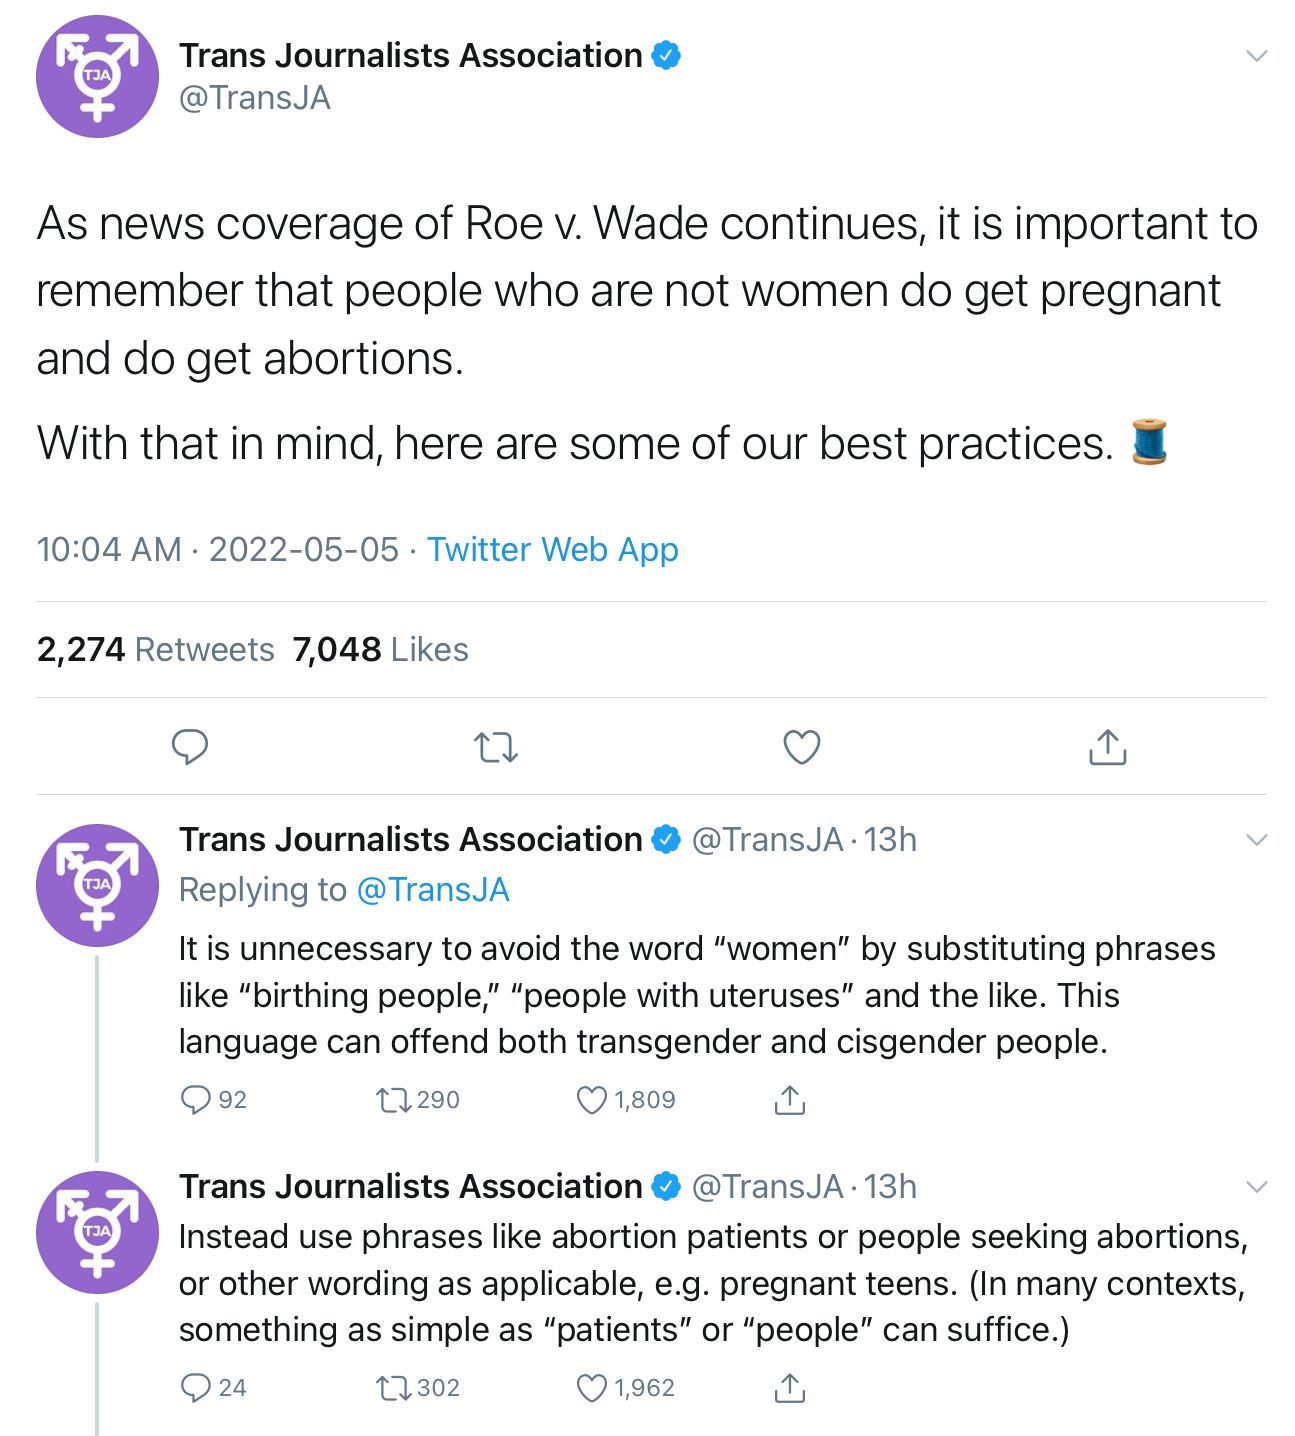Reply to the tweet with 92 replies
This screenshot has width=1295, height=1436.
click(x=194, y=1100)
